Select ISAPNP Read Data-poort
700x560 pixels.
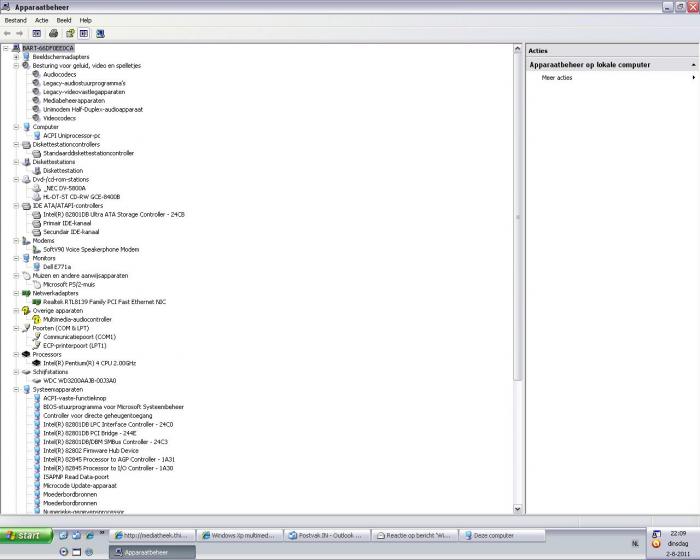pos(76,477)
